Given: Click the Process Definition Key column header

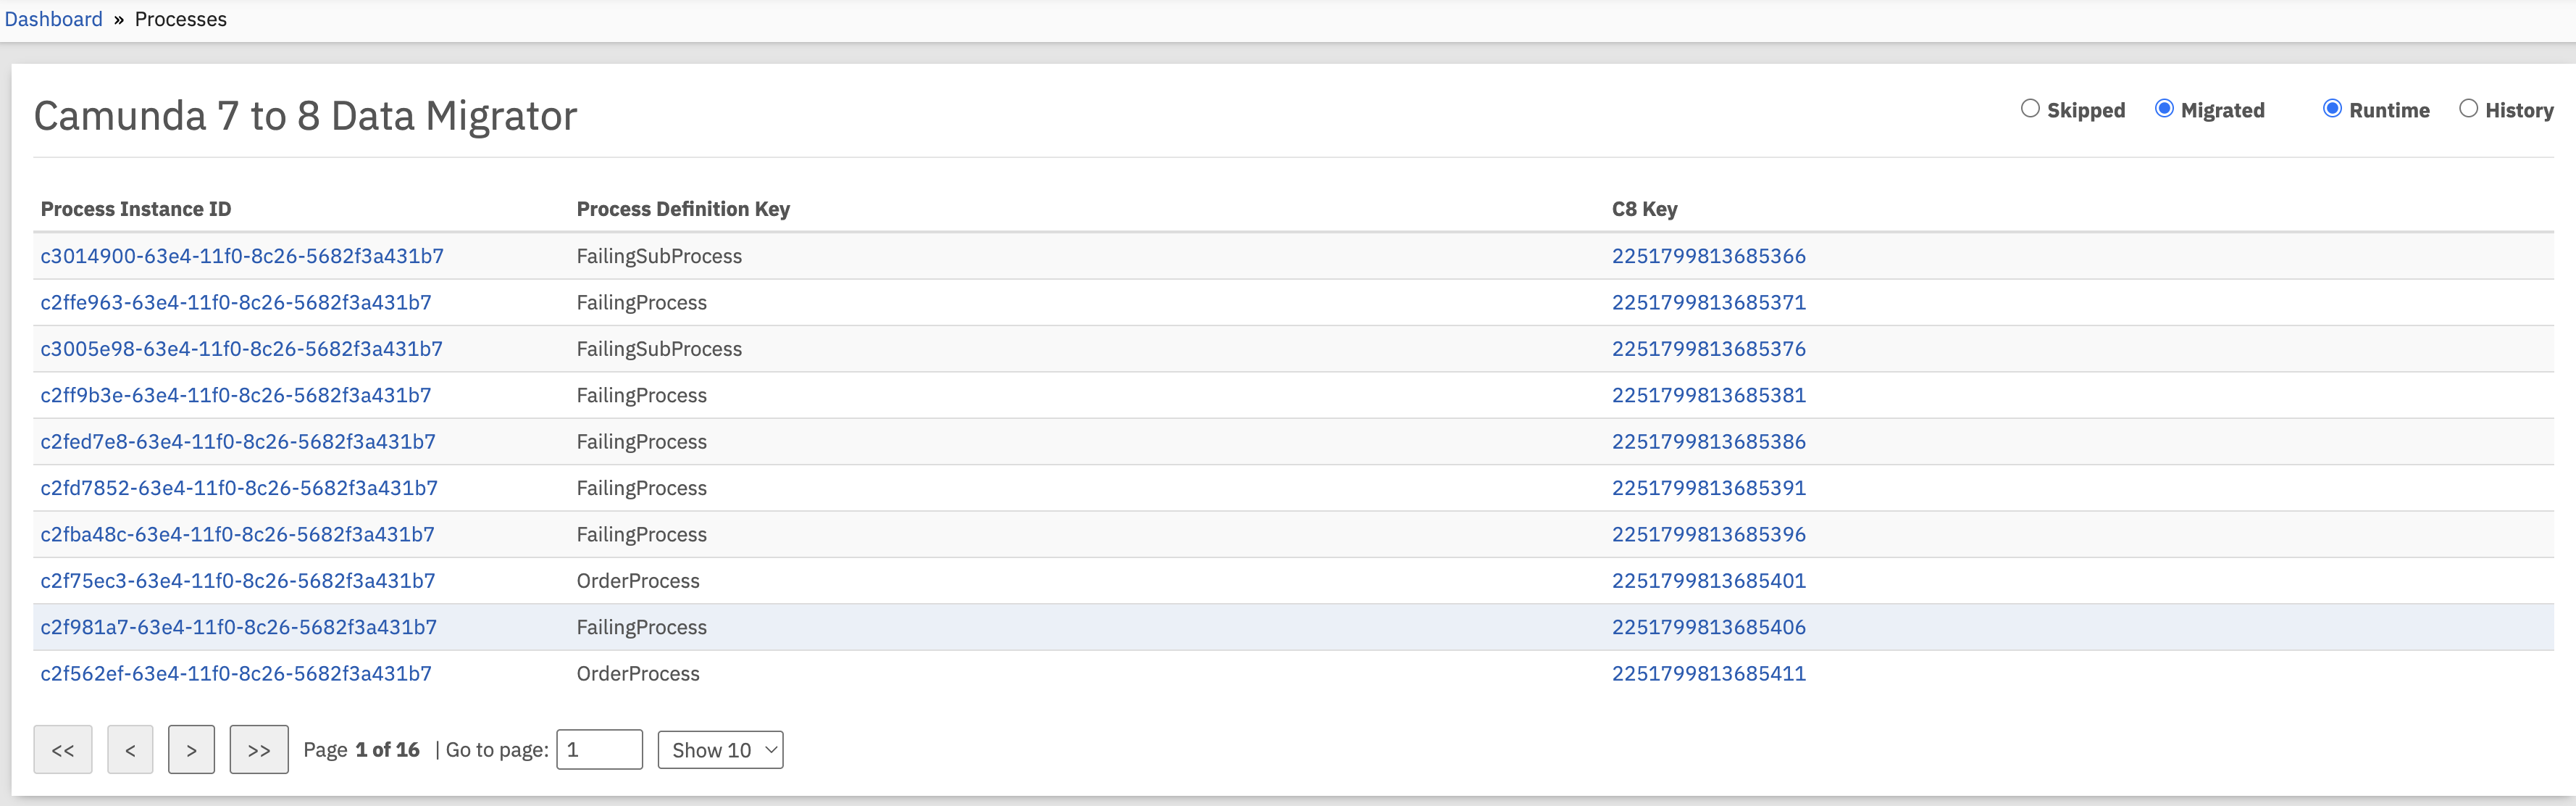Looking at the screenshot, I should coord(683,209).
